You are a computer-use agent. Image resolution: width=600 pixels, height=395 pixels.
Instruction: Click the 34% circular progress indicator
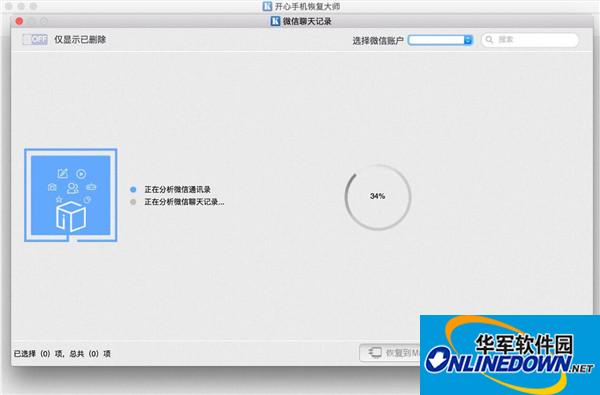[378, 197]
